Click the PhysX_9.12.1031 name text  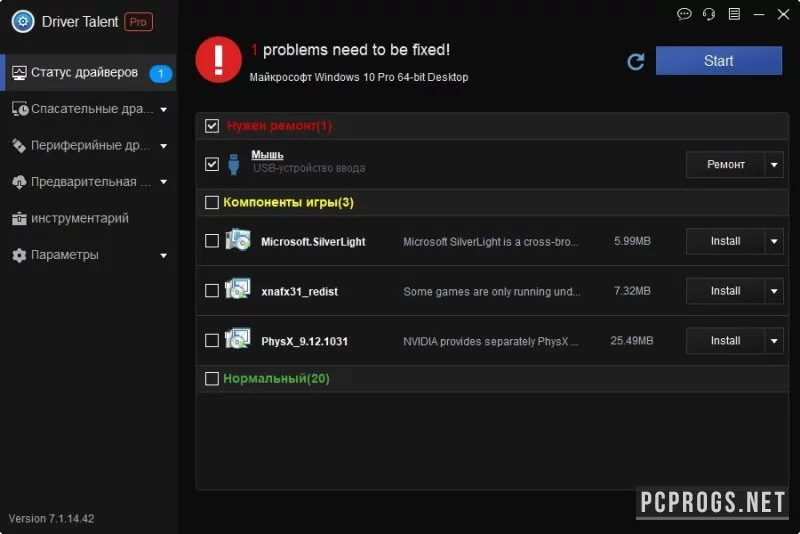pyautogui.click(x=305, y=341)
